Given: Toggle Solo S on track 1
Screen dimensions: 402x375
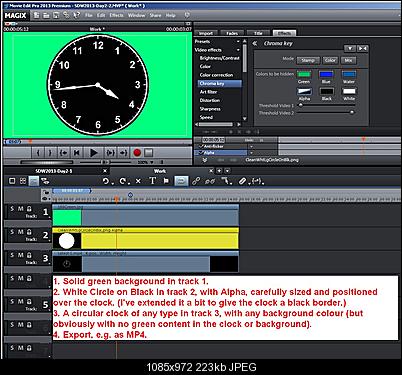Looking at the screenshot, I should click(12, 209).
